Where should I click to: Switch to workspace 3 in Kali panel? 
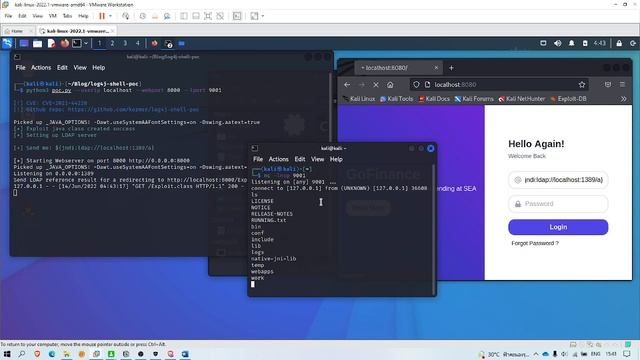(x=125, y=43)
